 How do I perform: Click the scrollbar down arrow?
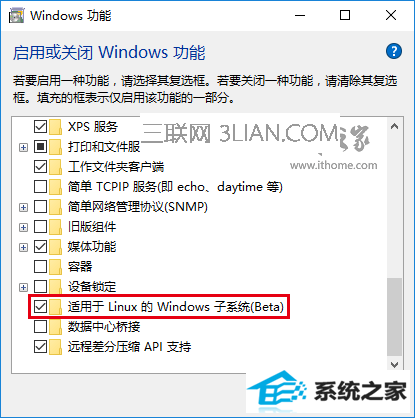(x=395, y=364)
